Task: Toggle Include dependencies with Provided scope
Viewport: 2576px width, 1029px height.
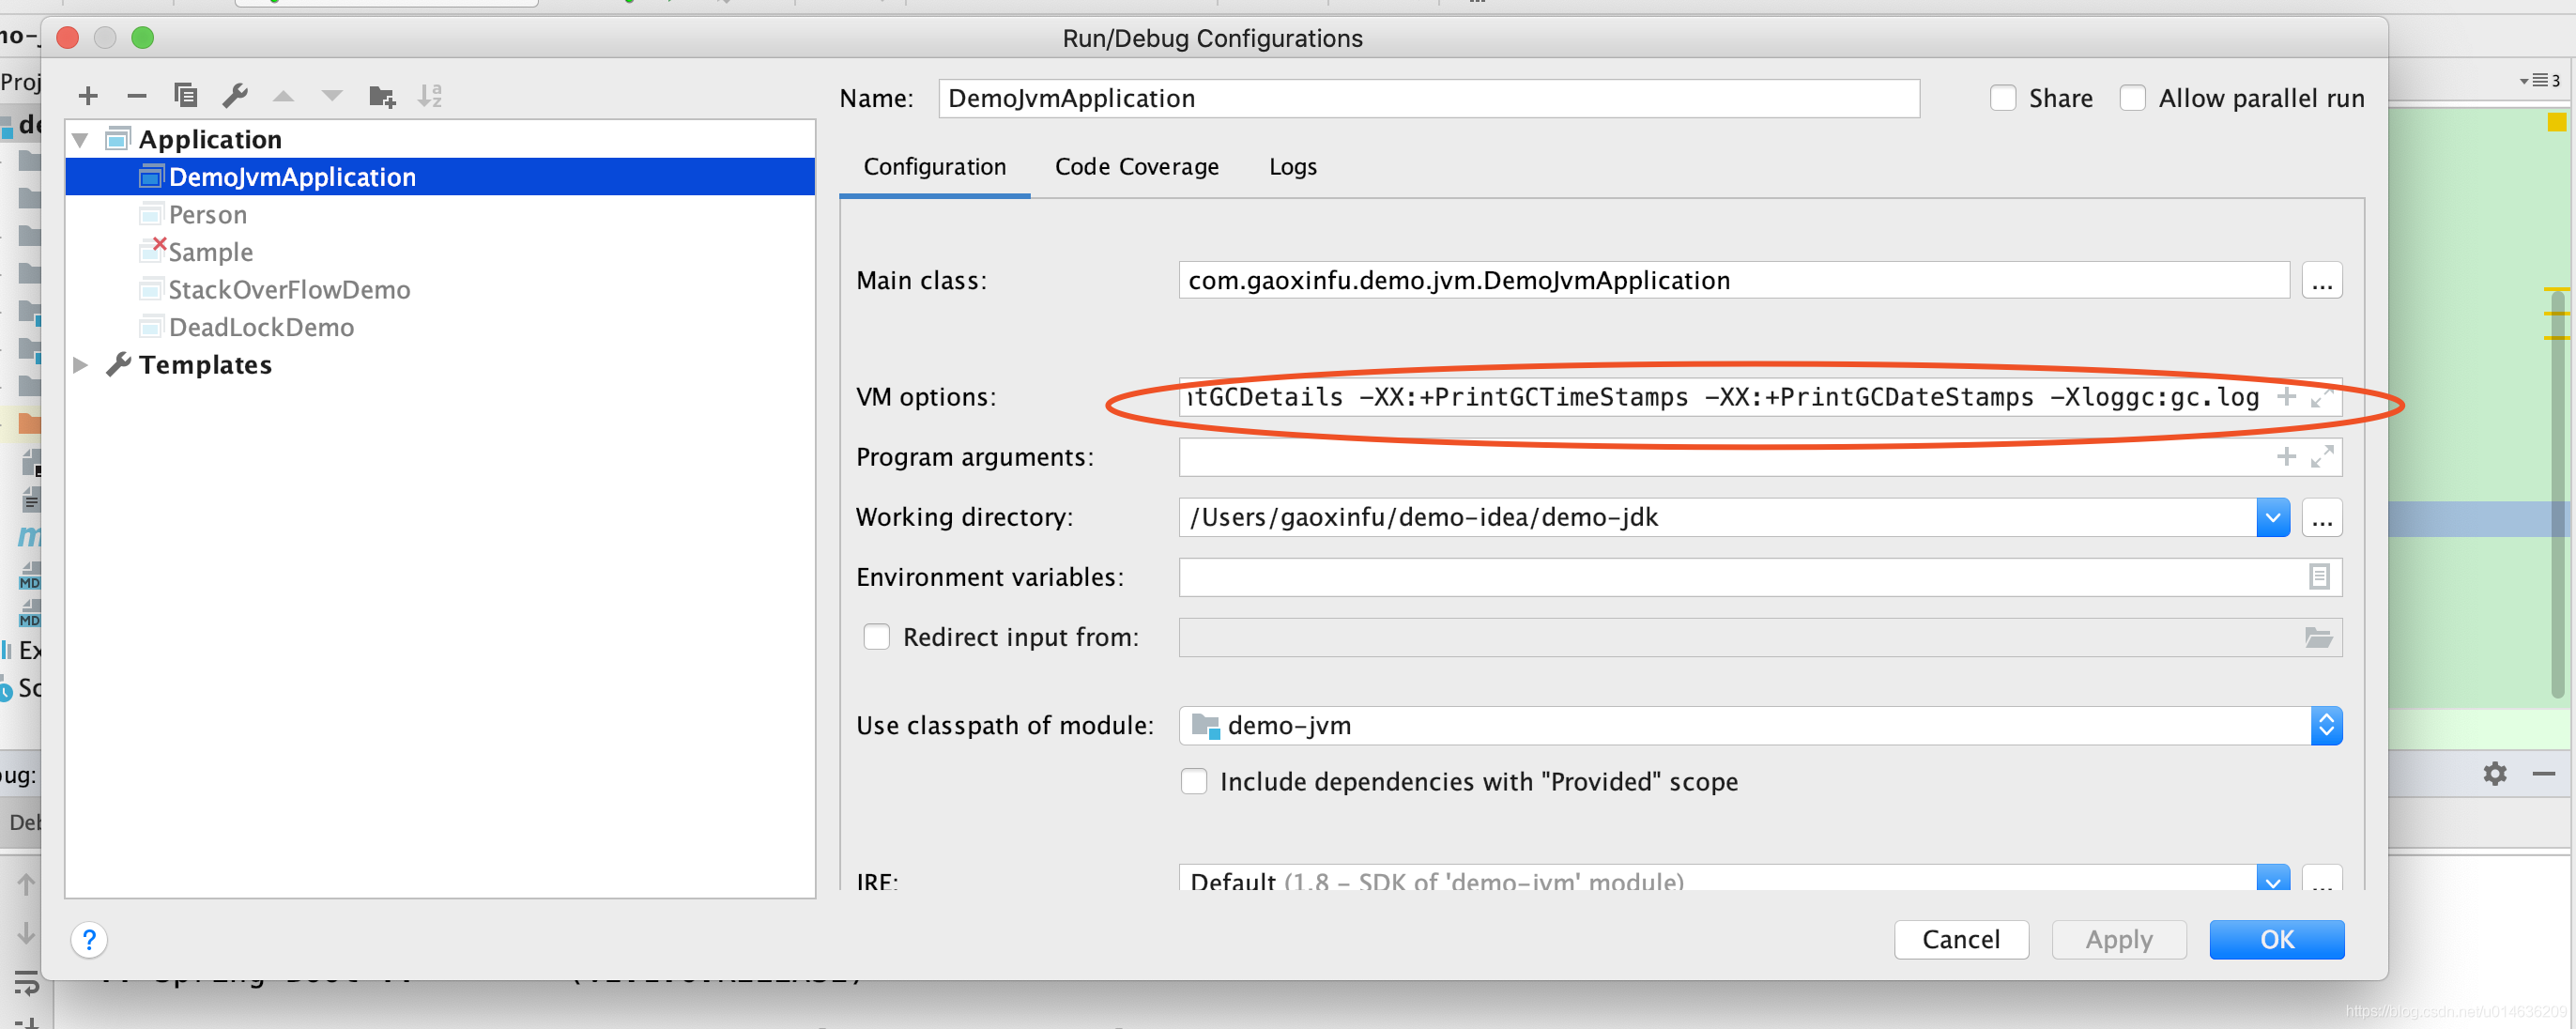Action: [x=1192, y=779]
